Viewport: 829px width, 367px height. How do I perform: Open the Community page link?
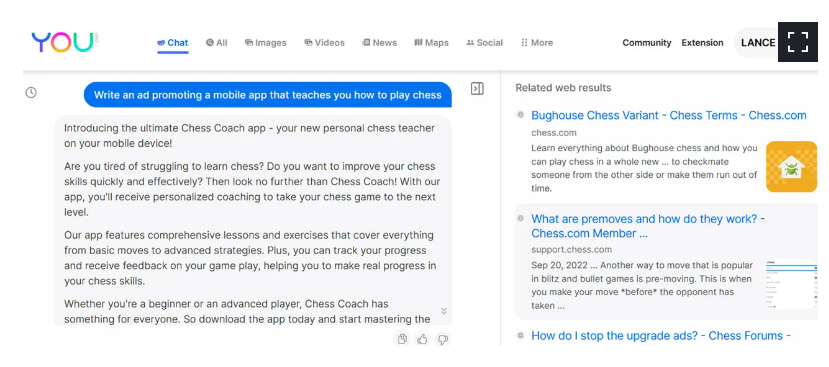(x=647, y=43)
